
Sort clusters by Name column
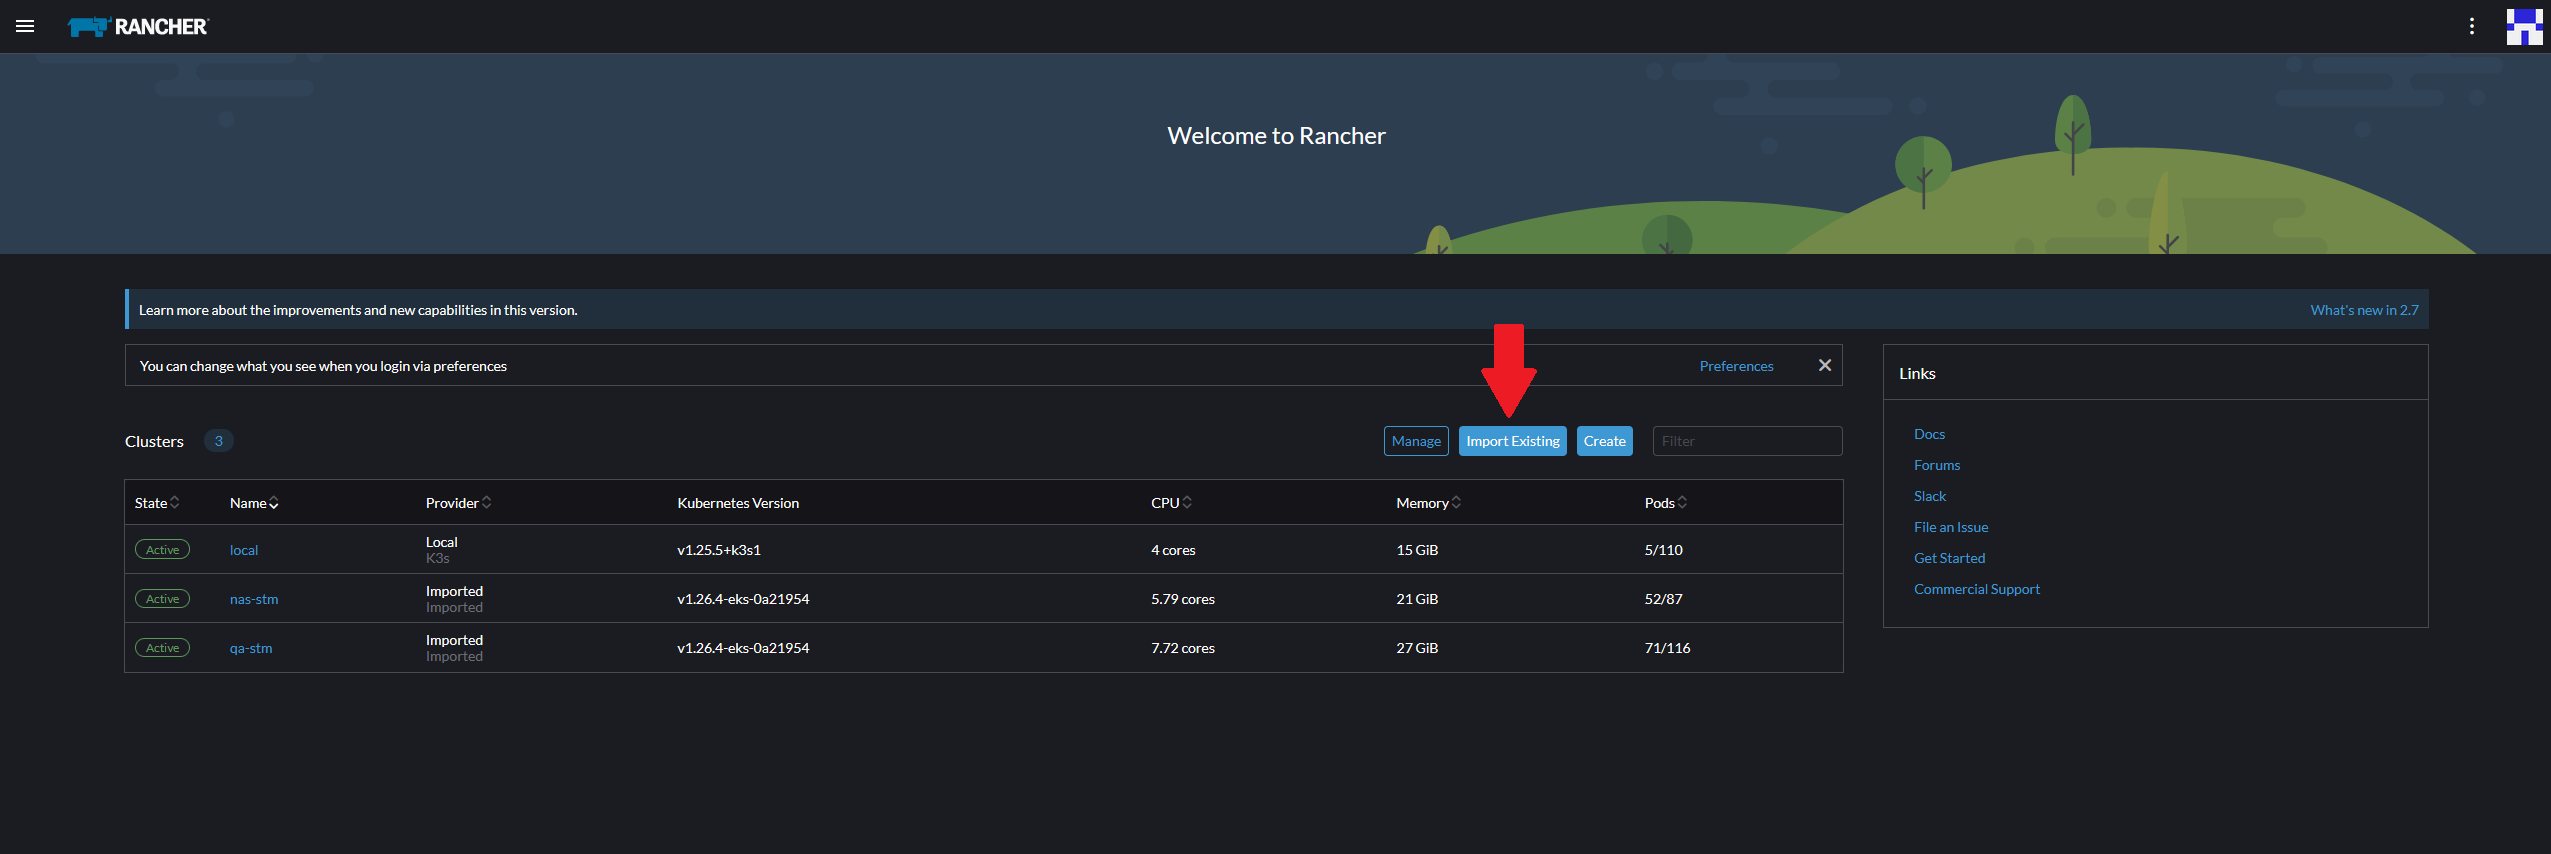pos(254,503)
